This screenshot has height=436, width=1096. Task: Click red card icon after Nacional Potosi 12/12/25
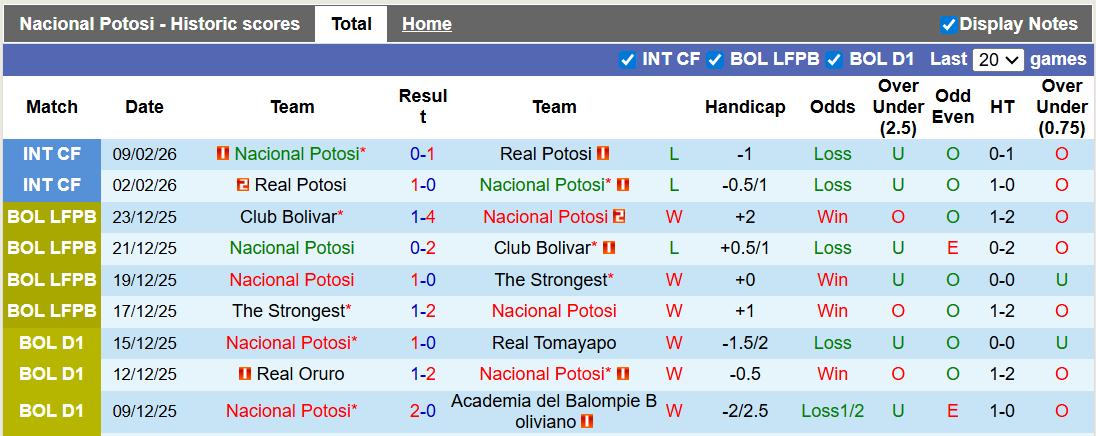click(x=623, y=374)
